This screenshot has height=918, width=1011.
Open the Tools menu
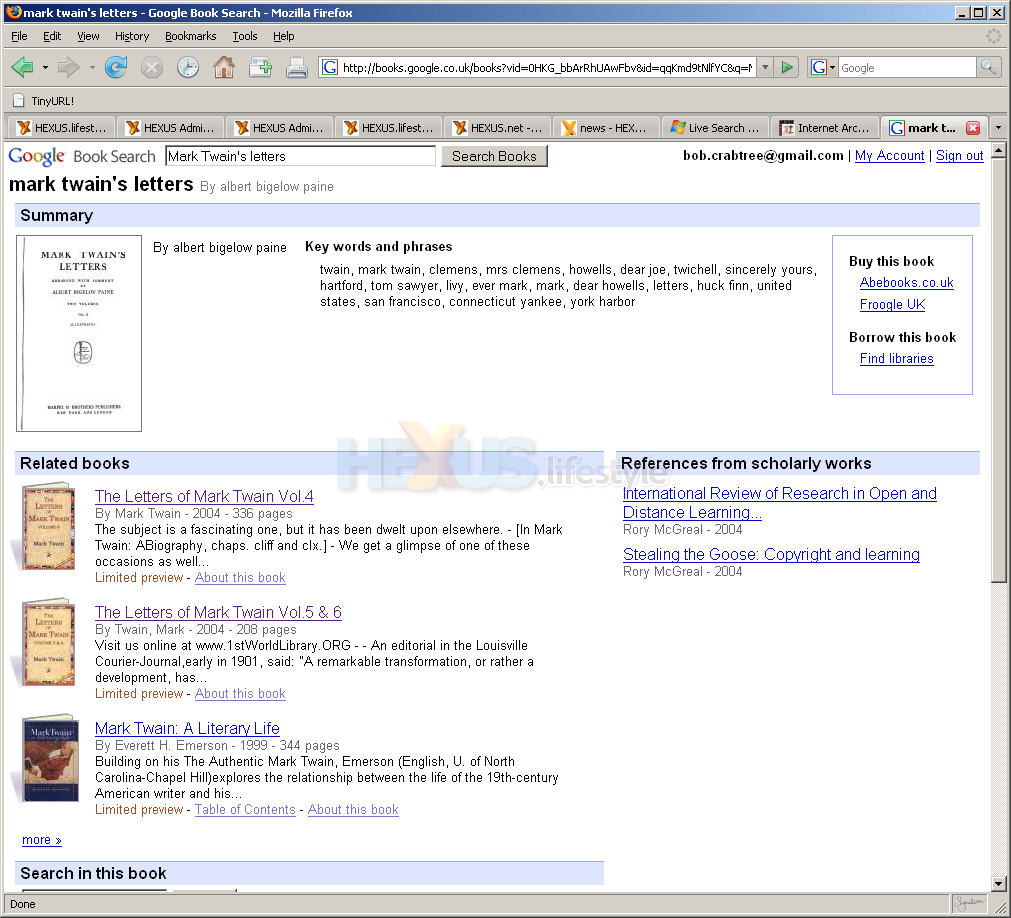click(245, 36)
